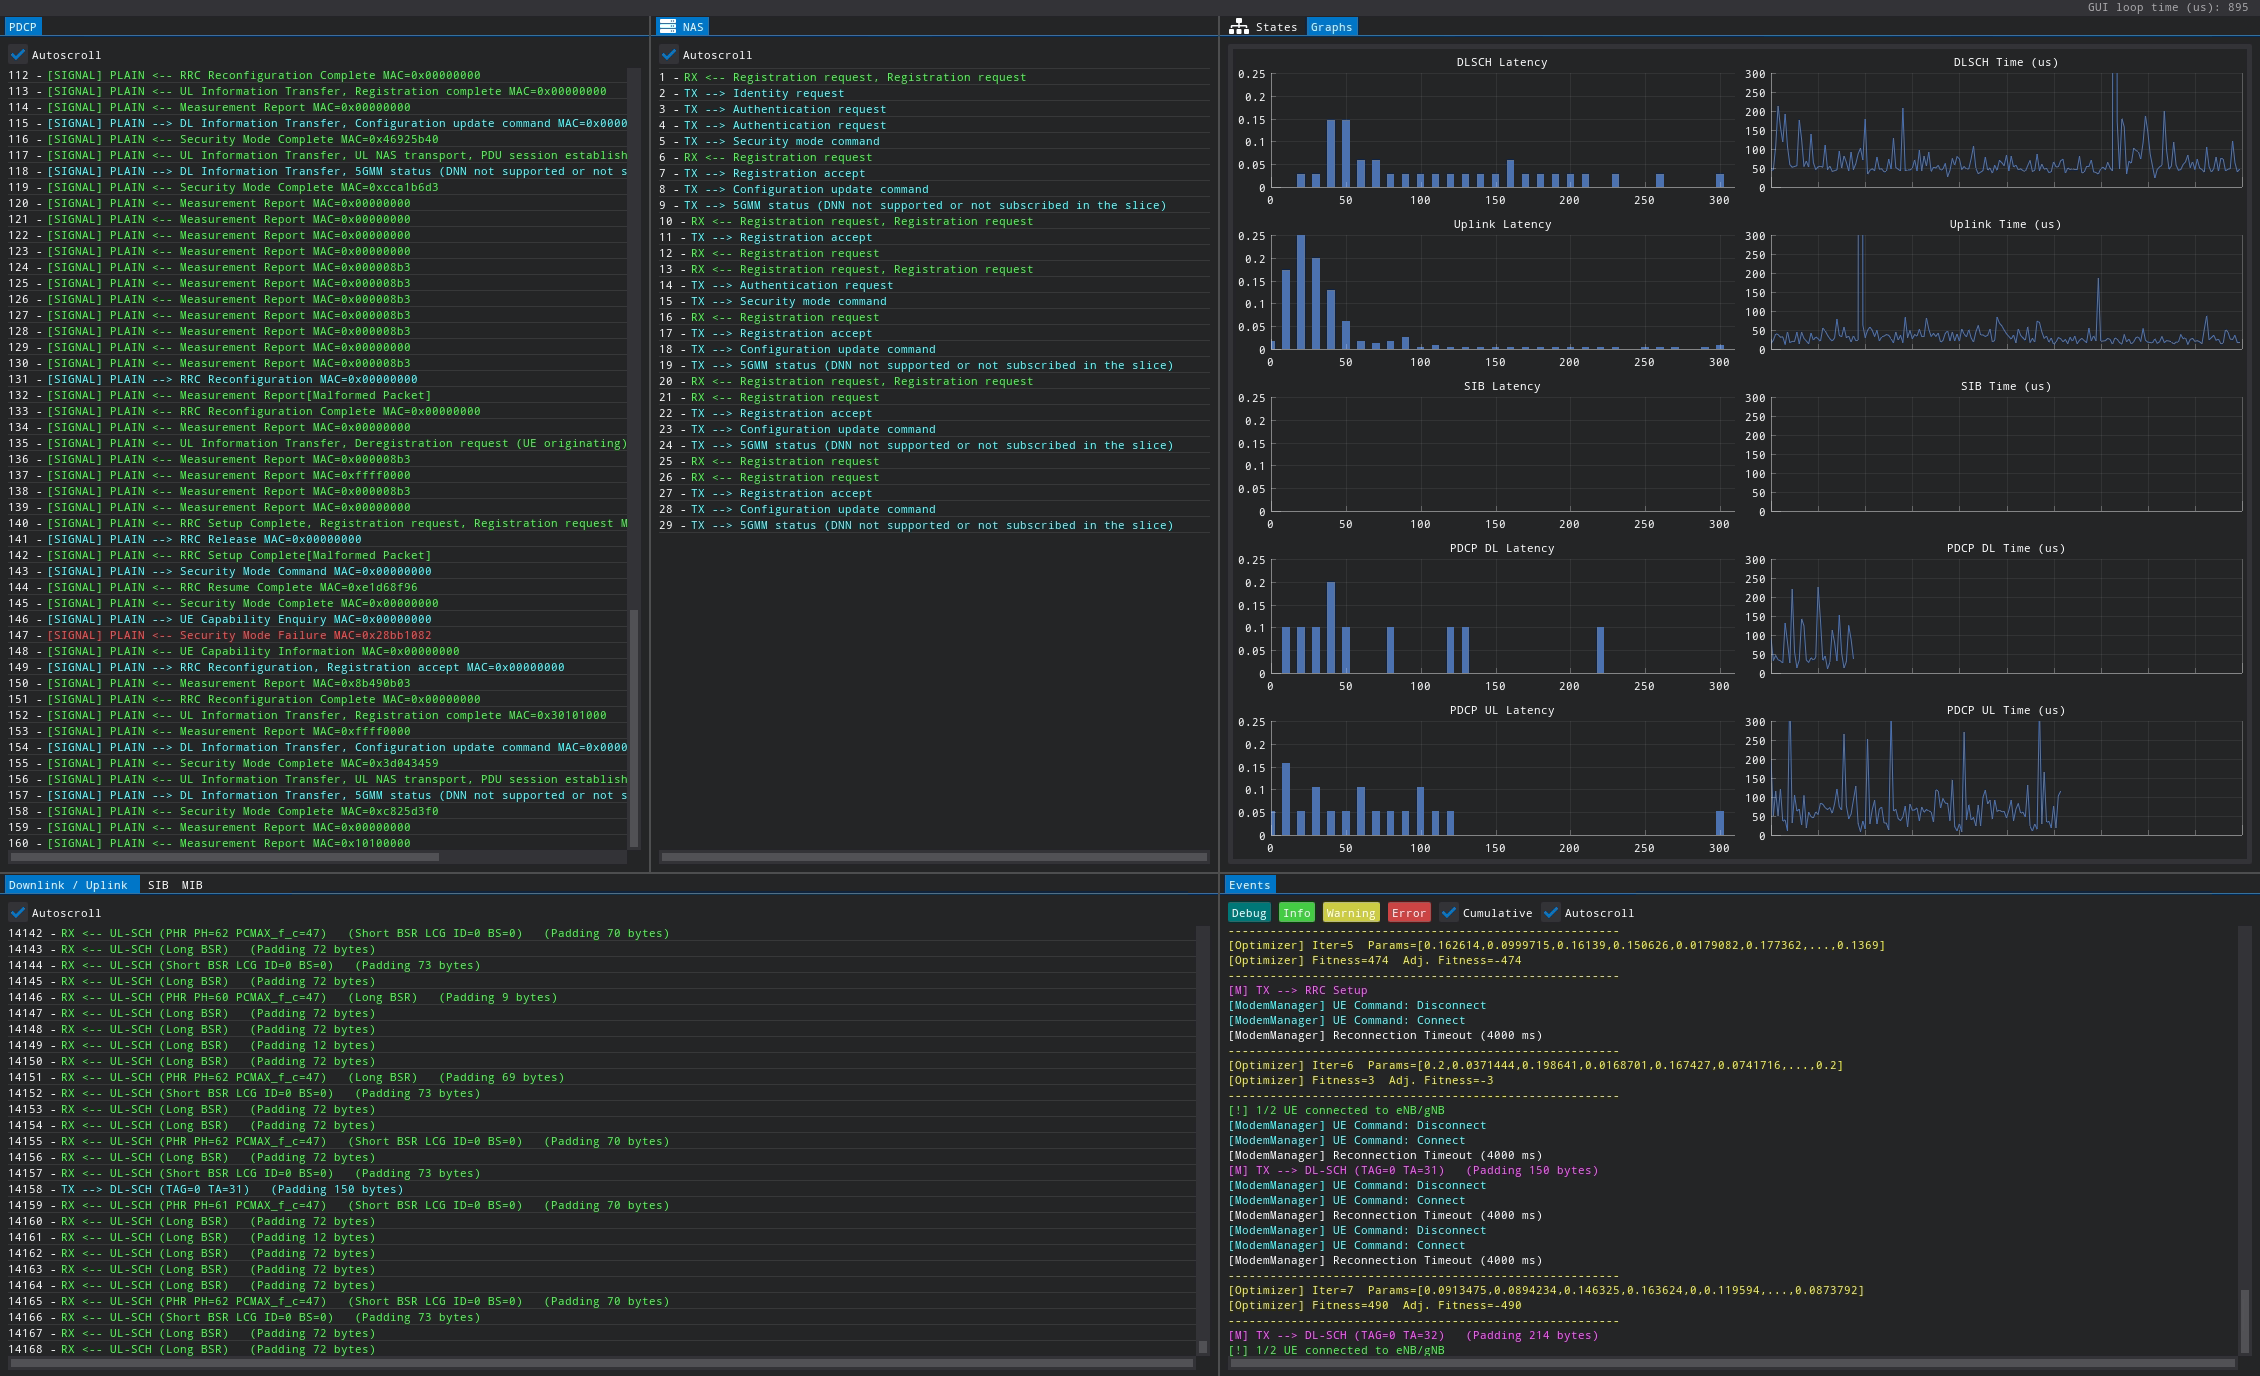
Task: Select the Graphs tab
Action: [x=1331, y=27]
